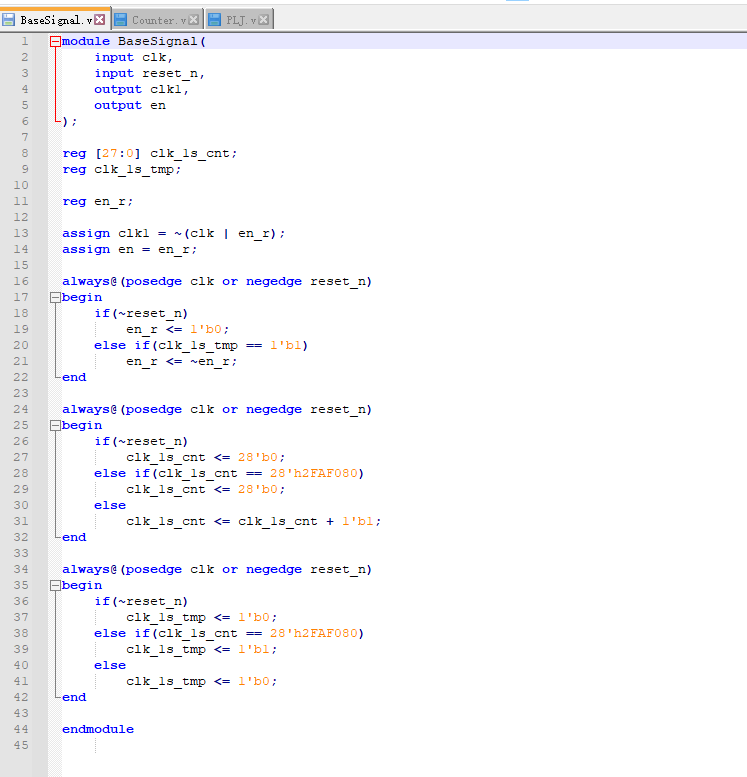Click the always statement on line 34
The height and width of the screenshot is (777, 747).
pyautogui.click(x=217, y=569)
